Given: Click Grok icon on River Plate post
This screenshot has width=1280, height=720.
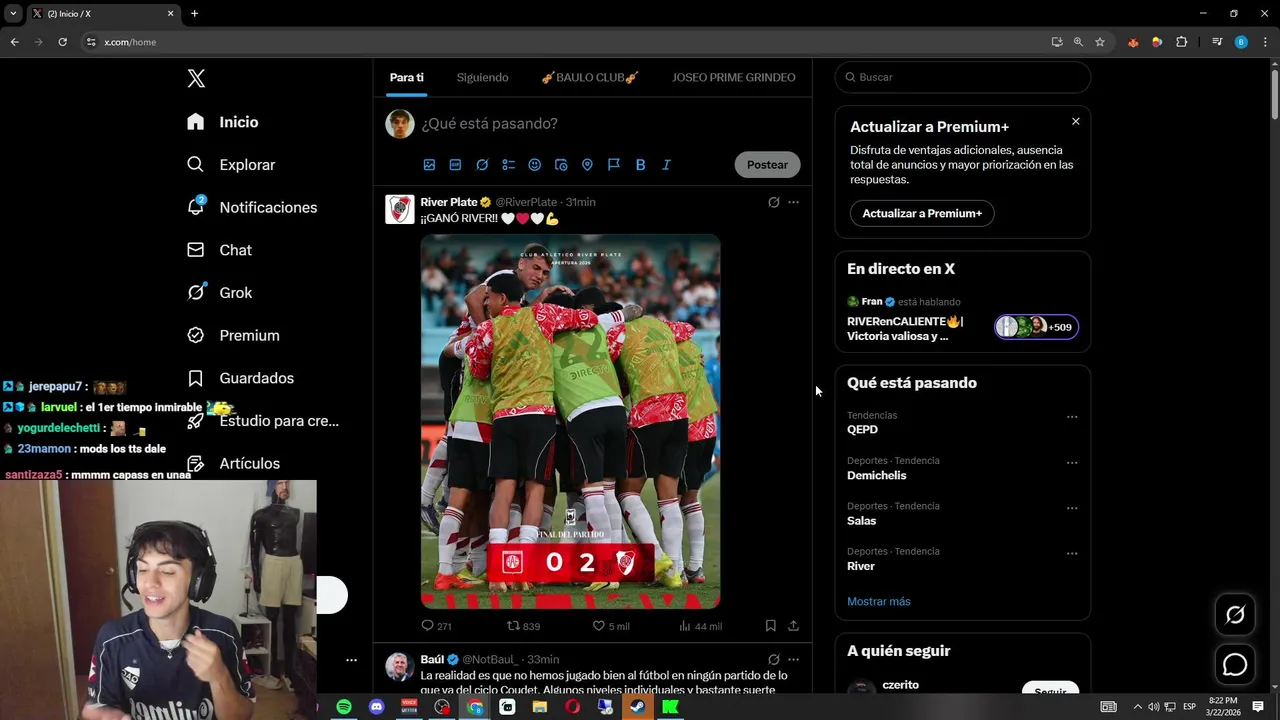Looking at the screenshot, I should tap(773, 202).
